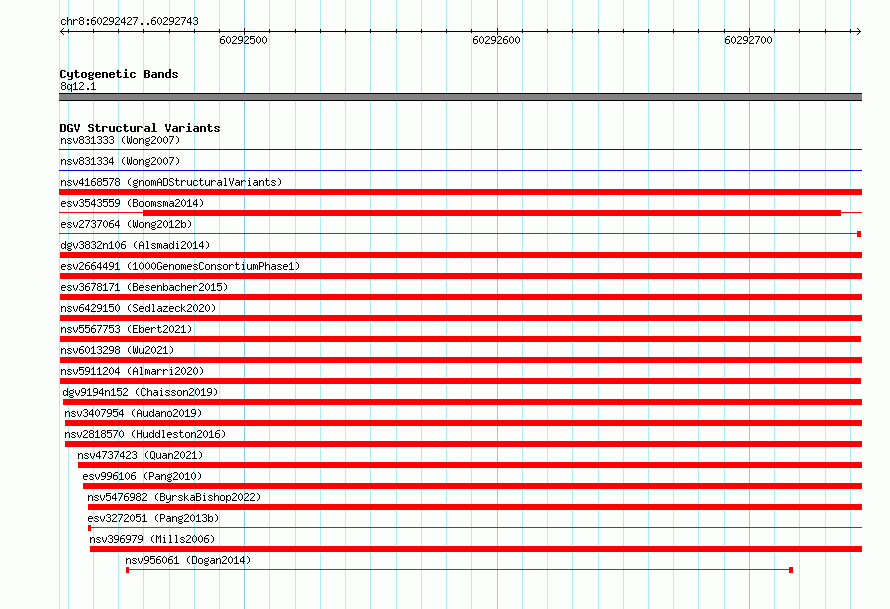Open dgv9194n152 (Chaisson2019) label
Screen dimensions: 890x609
[140, 392]
